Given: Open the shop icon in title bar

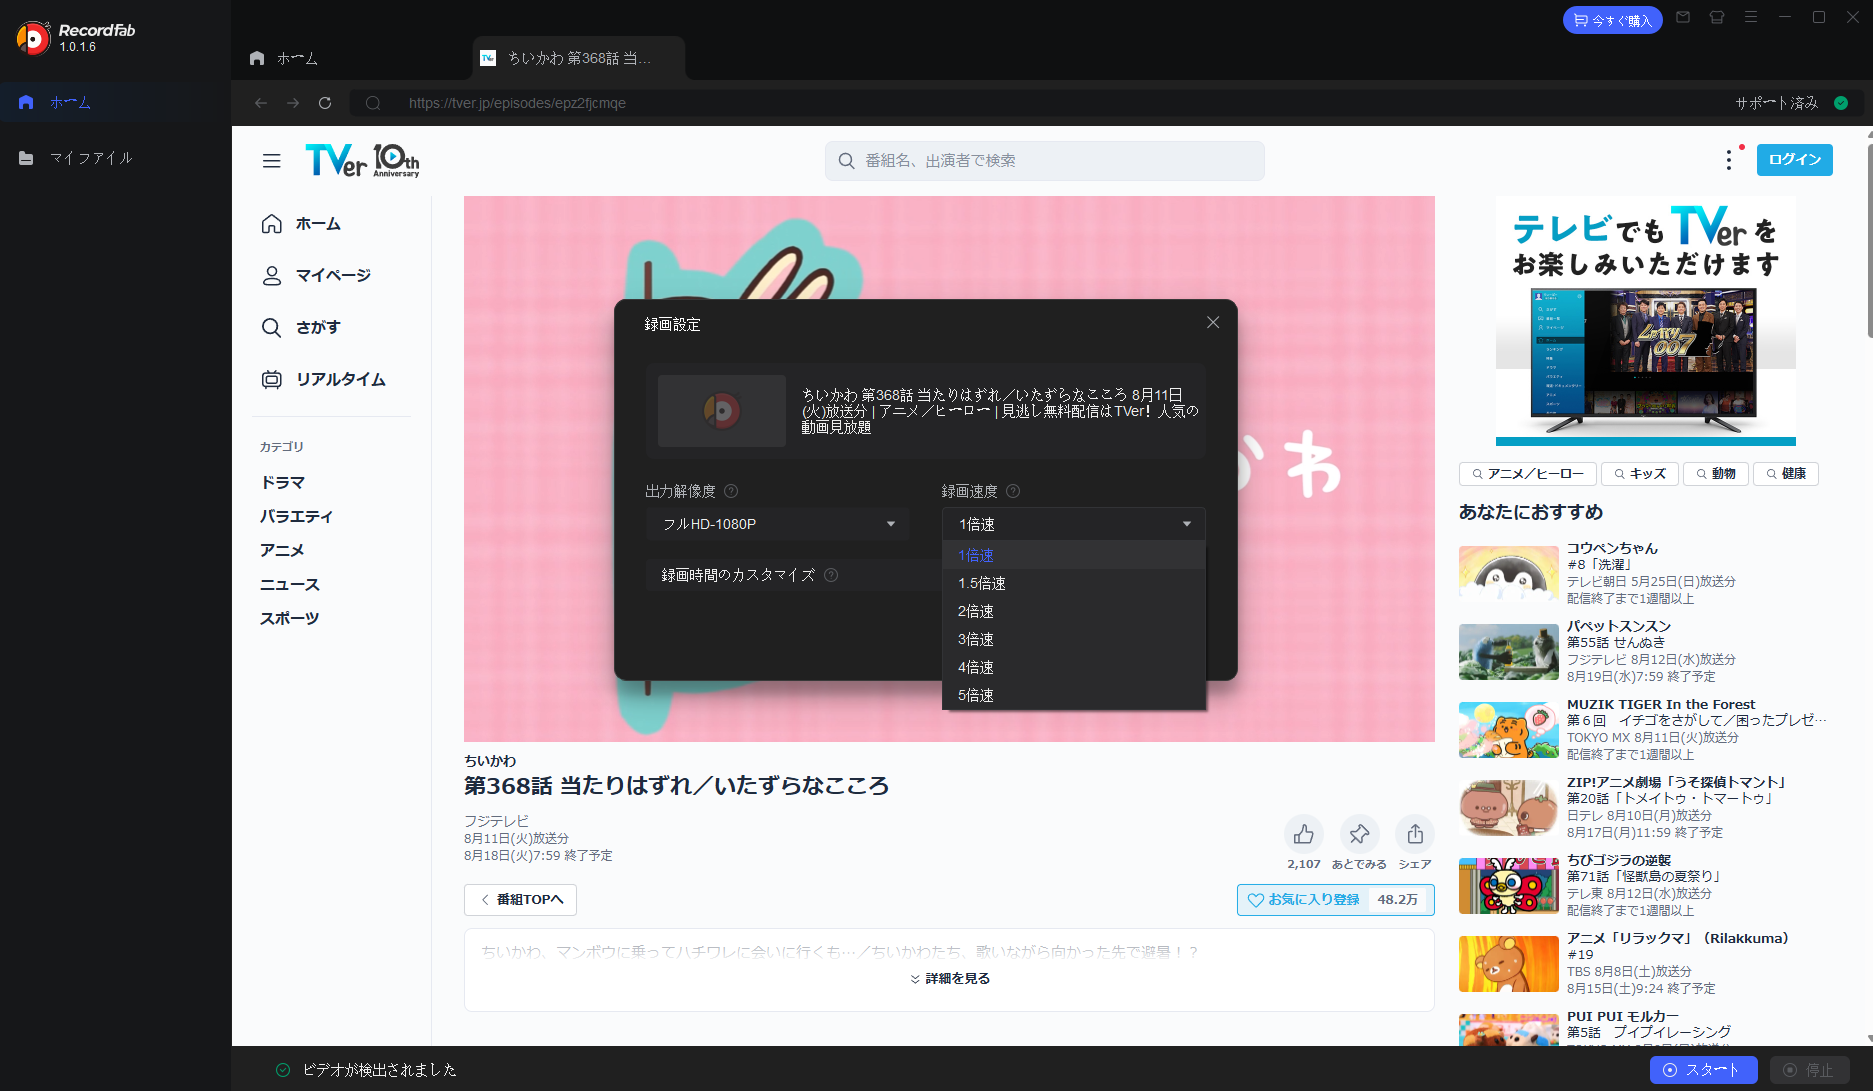Looking at the screenshot, I should click(x=1717, y=18).
